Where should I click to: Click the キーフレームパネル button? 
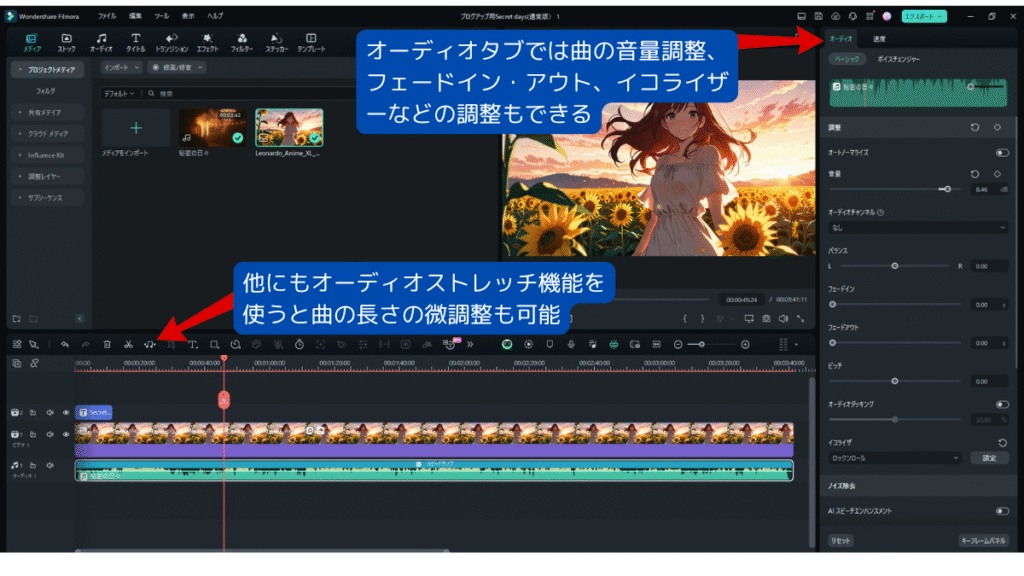pos(983,541)
